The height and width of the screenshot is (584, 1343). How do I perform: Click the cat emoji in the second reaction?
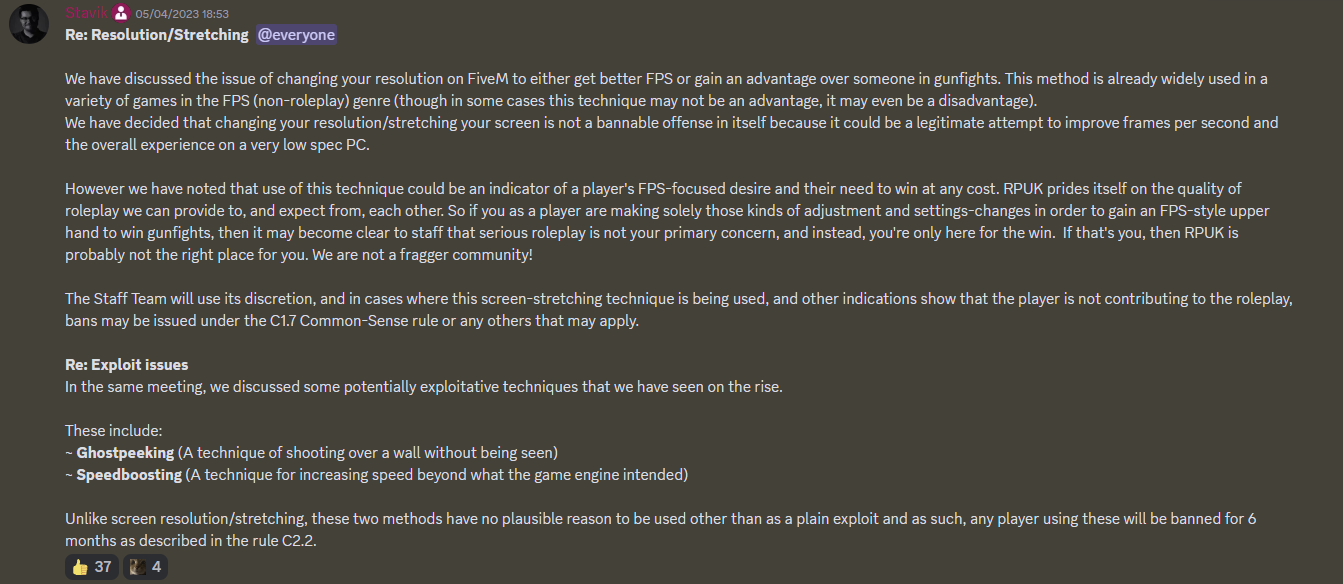click(x=138, y=567)
